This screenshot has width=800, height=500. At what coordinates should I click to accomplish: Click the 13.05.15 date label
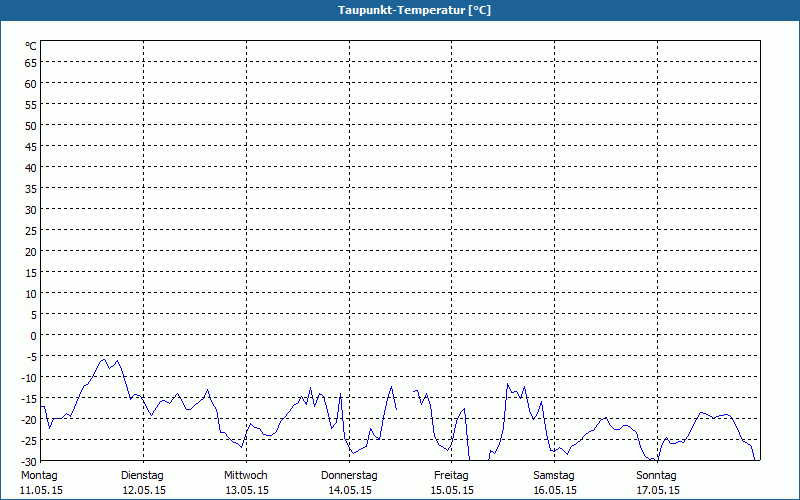click(247, 490)
